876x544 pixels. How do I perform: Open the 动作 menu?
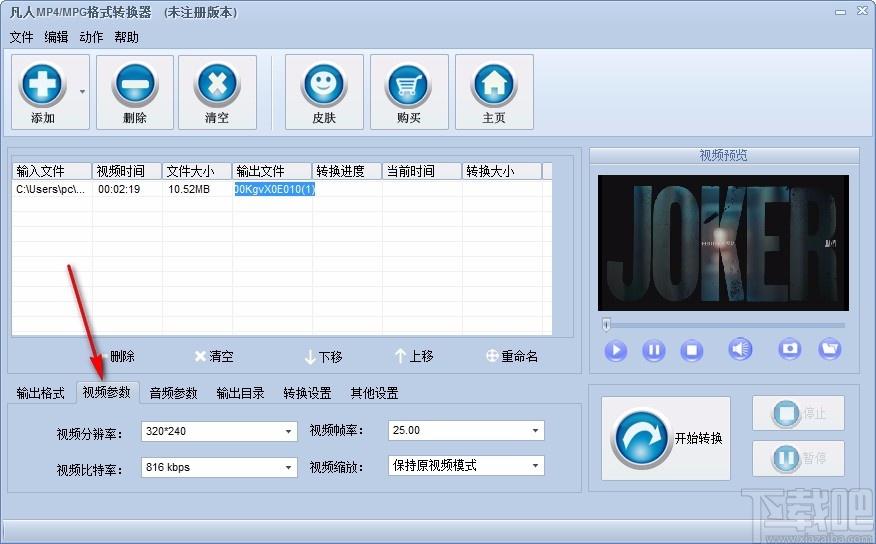pyautogui.click(x=91, y=37)
